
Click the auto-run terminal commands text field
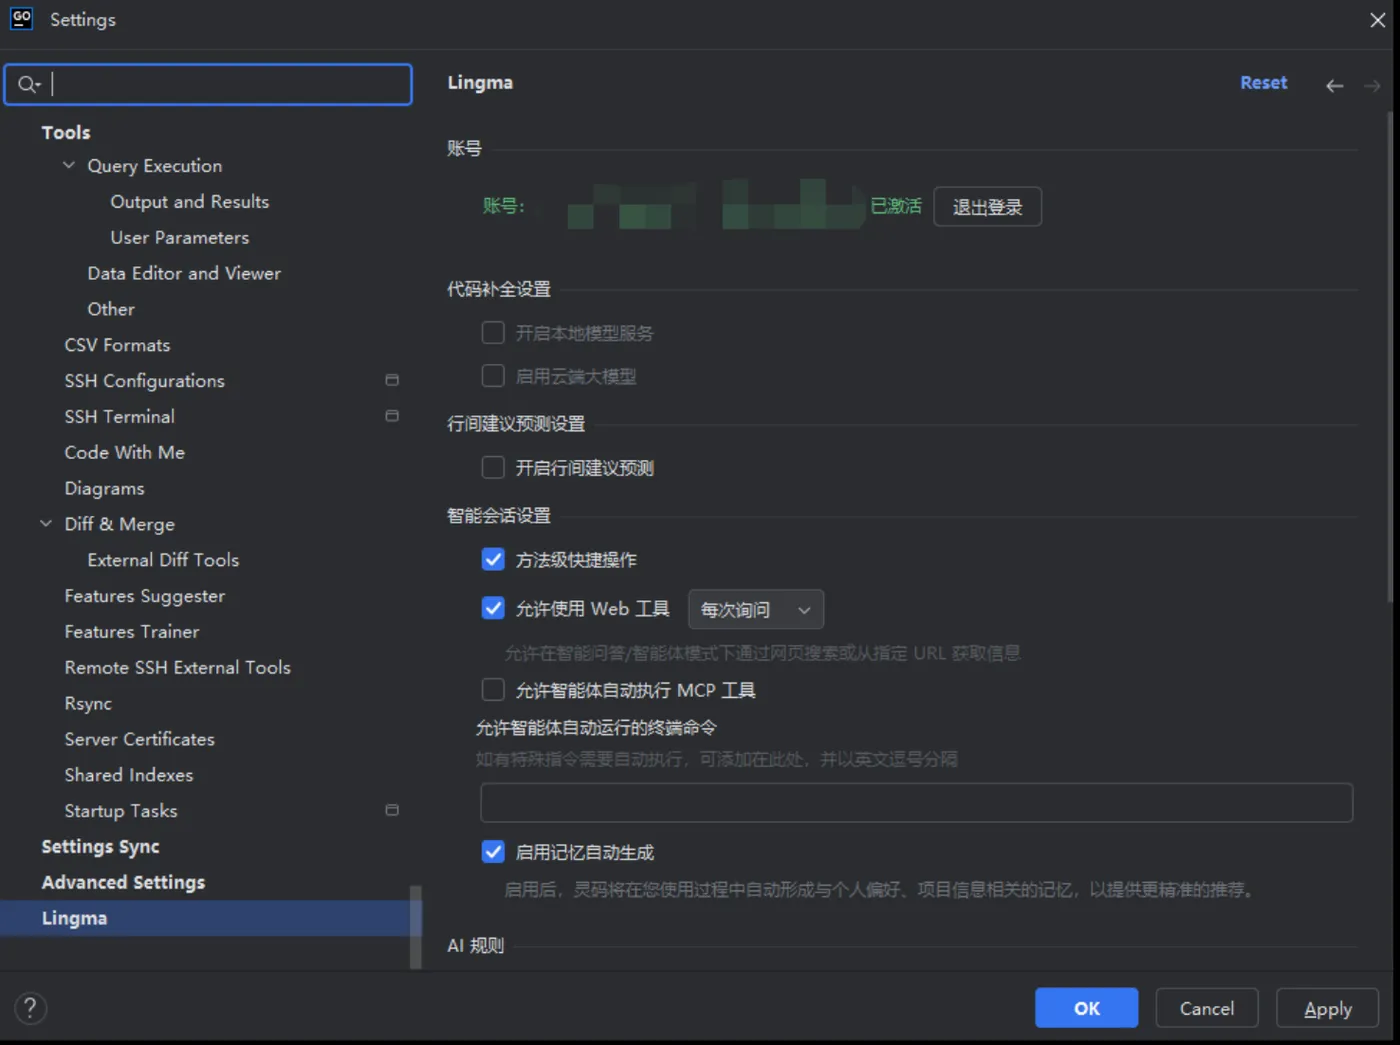click(x=916, y=803)
